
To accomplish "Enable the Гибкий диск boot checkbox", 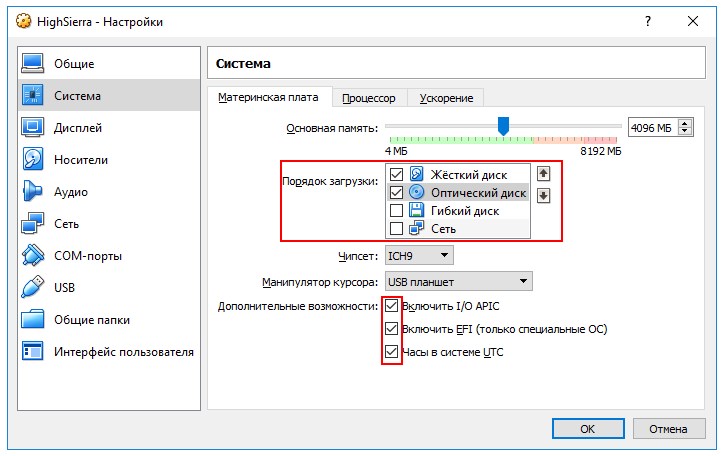I will pos(396,211).
